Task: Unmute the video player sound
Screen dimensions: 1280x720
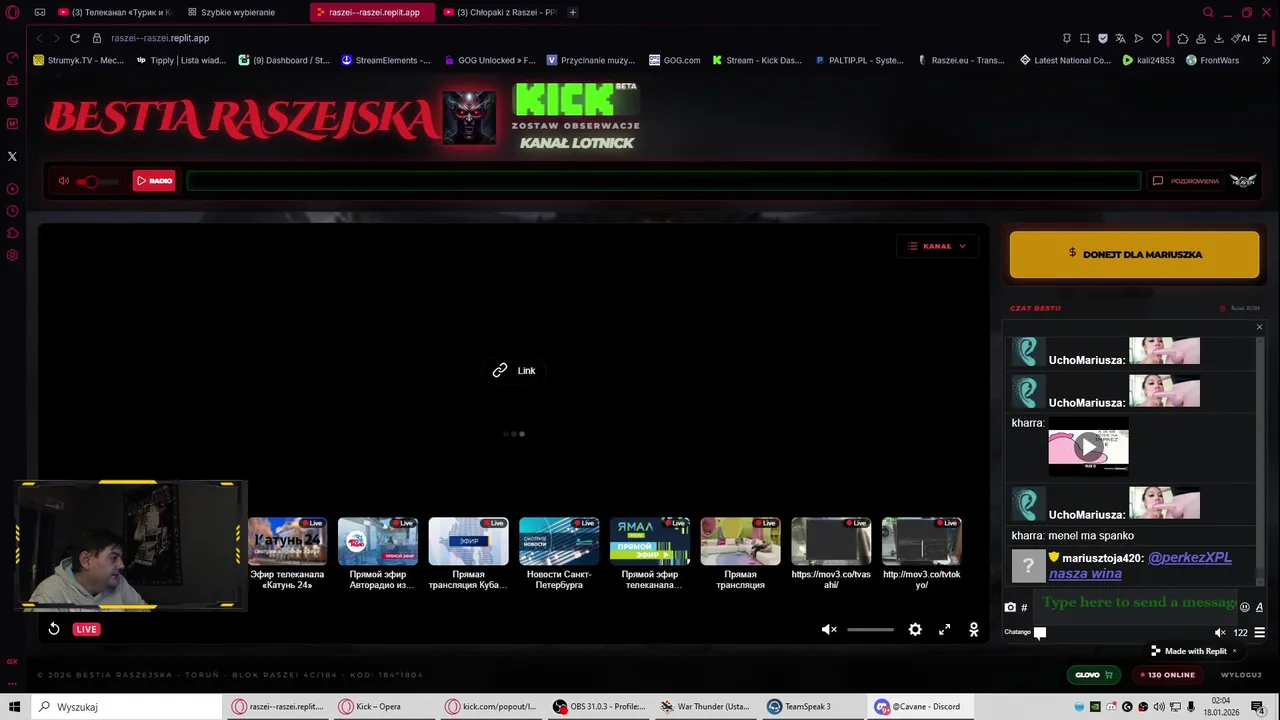Action: point(829,629)
